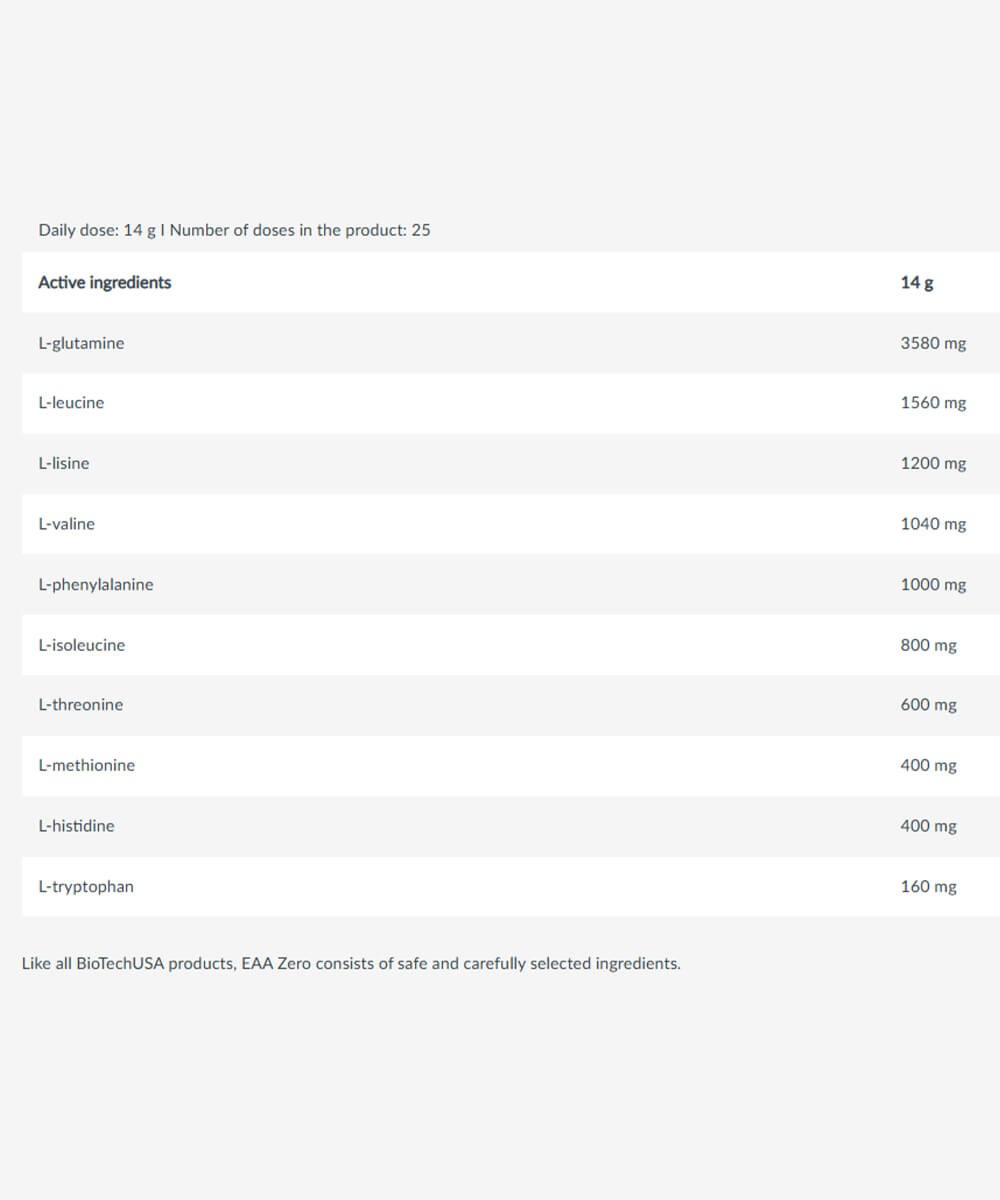Click the 160 mg amount
This screenshot has height=1200, width=1000.
tap(928, 886)
